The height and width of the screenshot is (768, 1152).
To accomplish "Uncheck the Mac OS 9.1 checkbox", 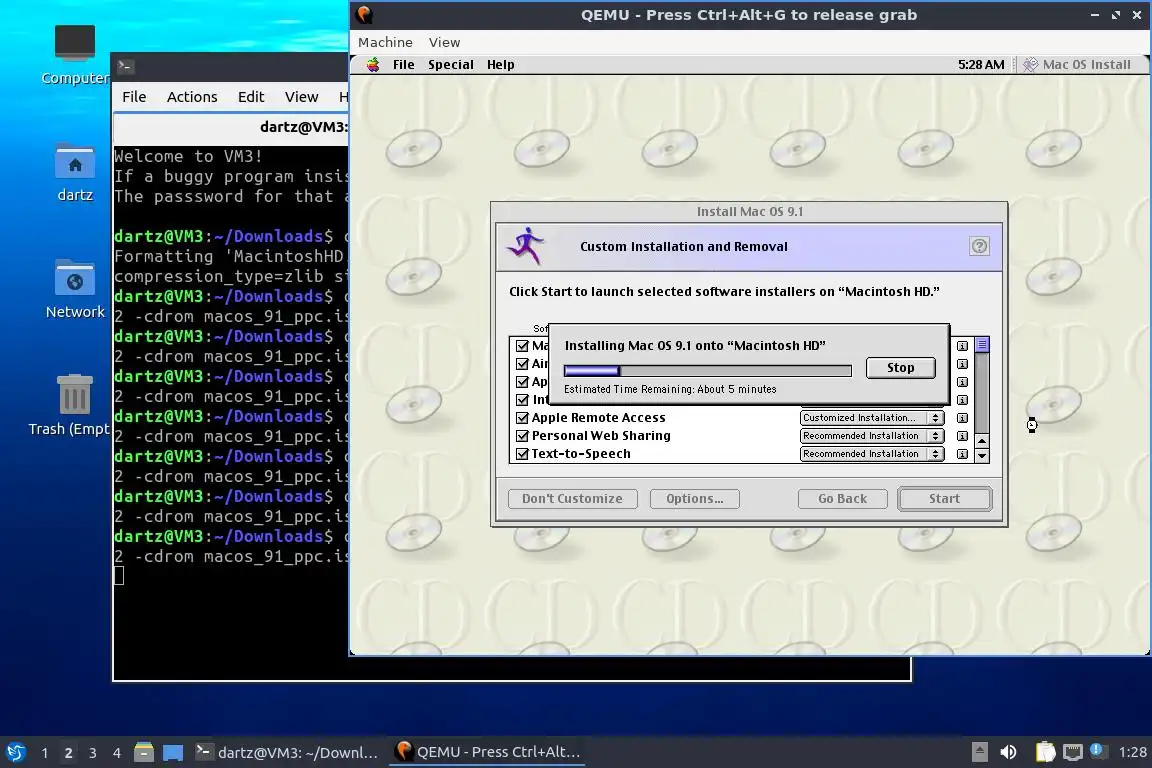I will point(522,345).
